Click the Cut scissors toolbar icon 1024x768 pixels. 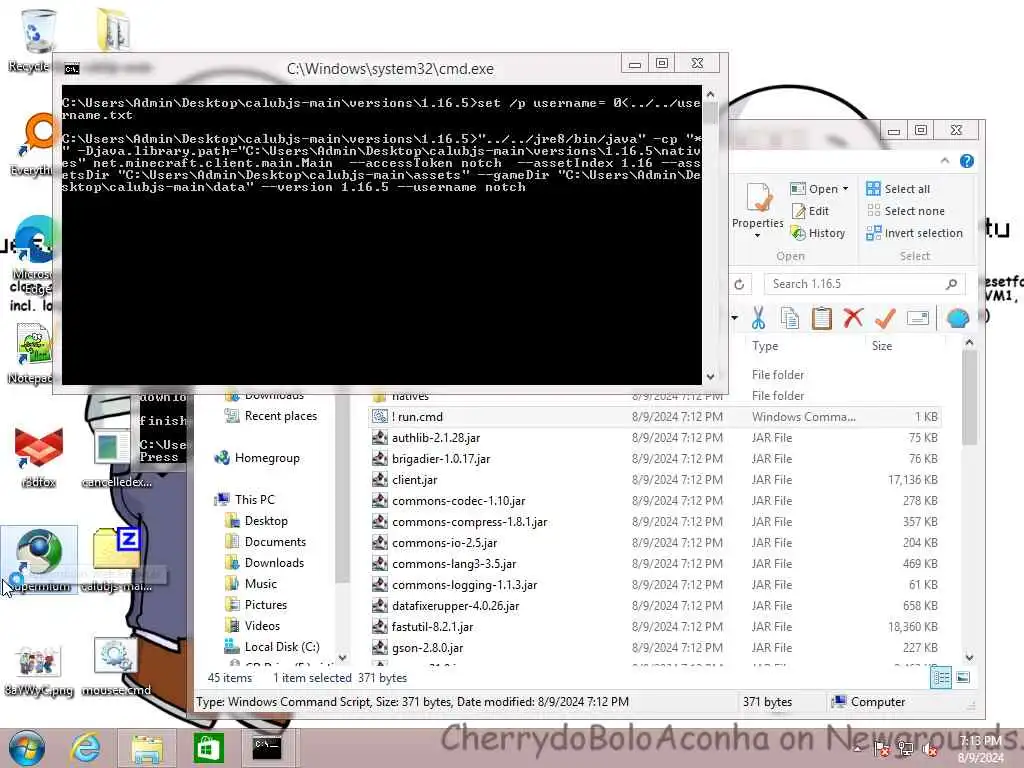click(758, 318)
